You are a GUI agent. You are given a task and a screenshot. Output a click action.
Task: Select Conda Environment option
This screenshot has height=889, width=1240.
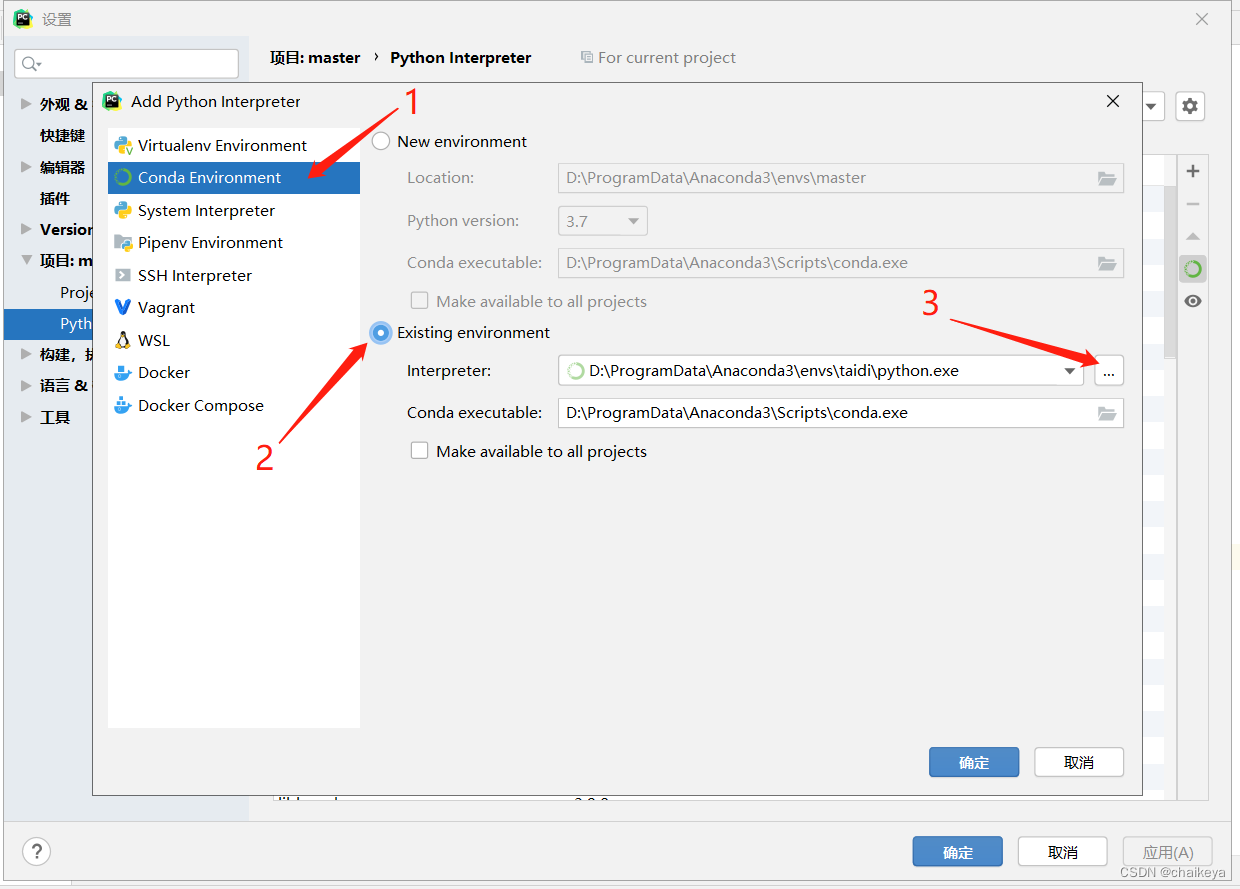point(234,178)
